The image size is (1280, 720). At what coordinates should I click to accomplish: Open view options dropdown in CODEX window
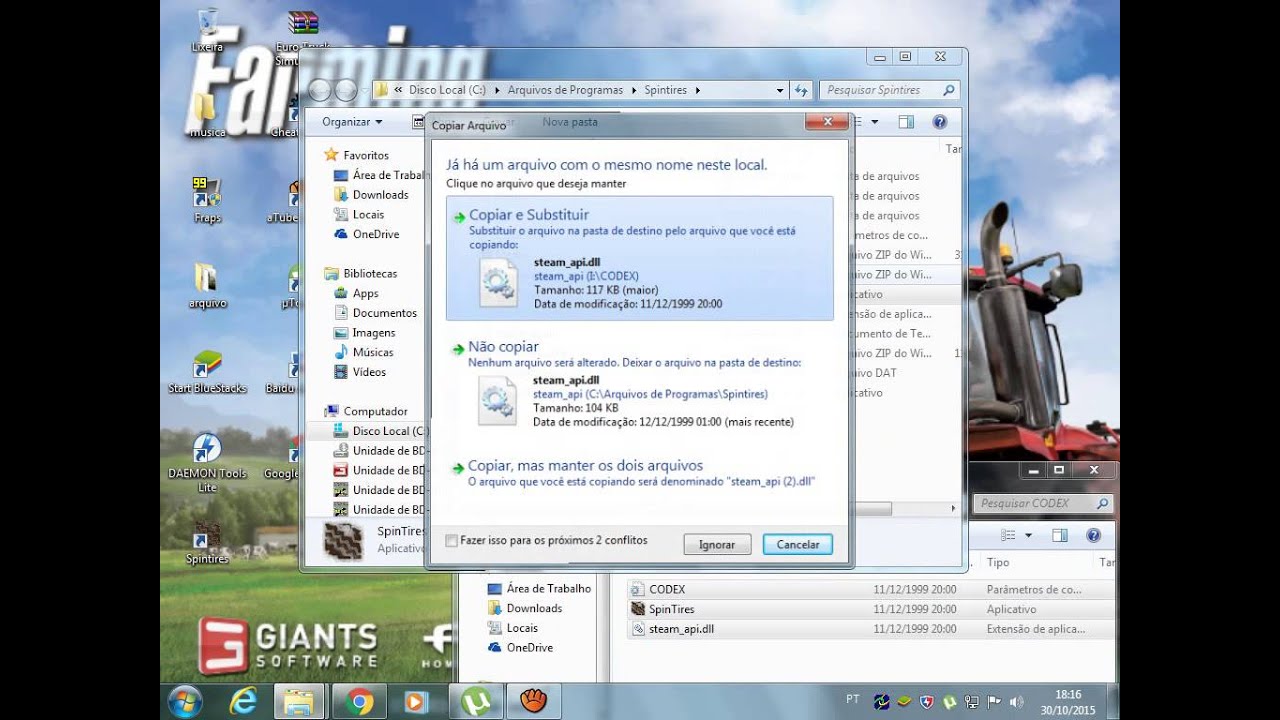(1028, 536)
